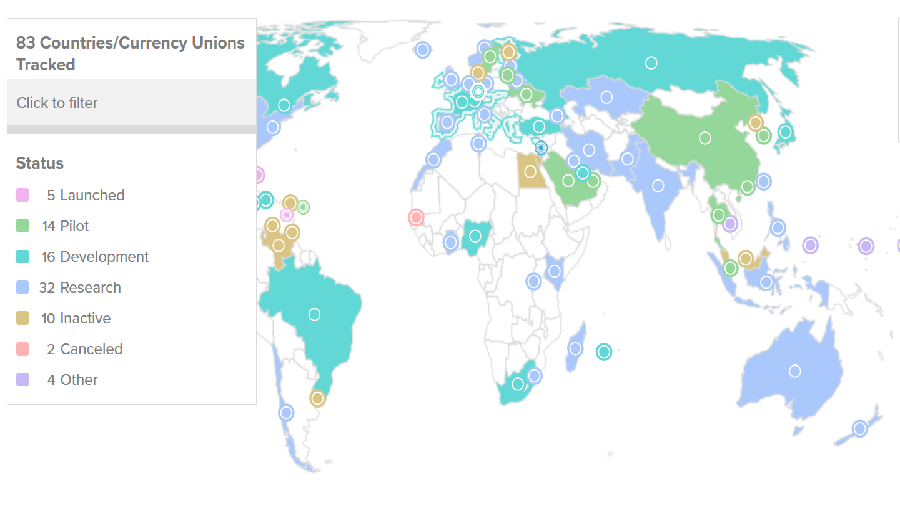Select the Spain map marker
900x506 pixels.
[x=447, y=122]
